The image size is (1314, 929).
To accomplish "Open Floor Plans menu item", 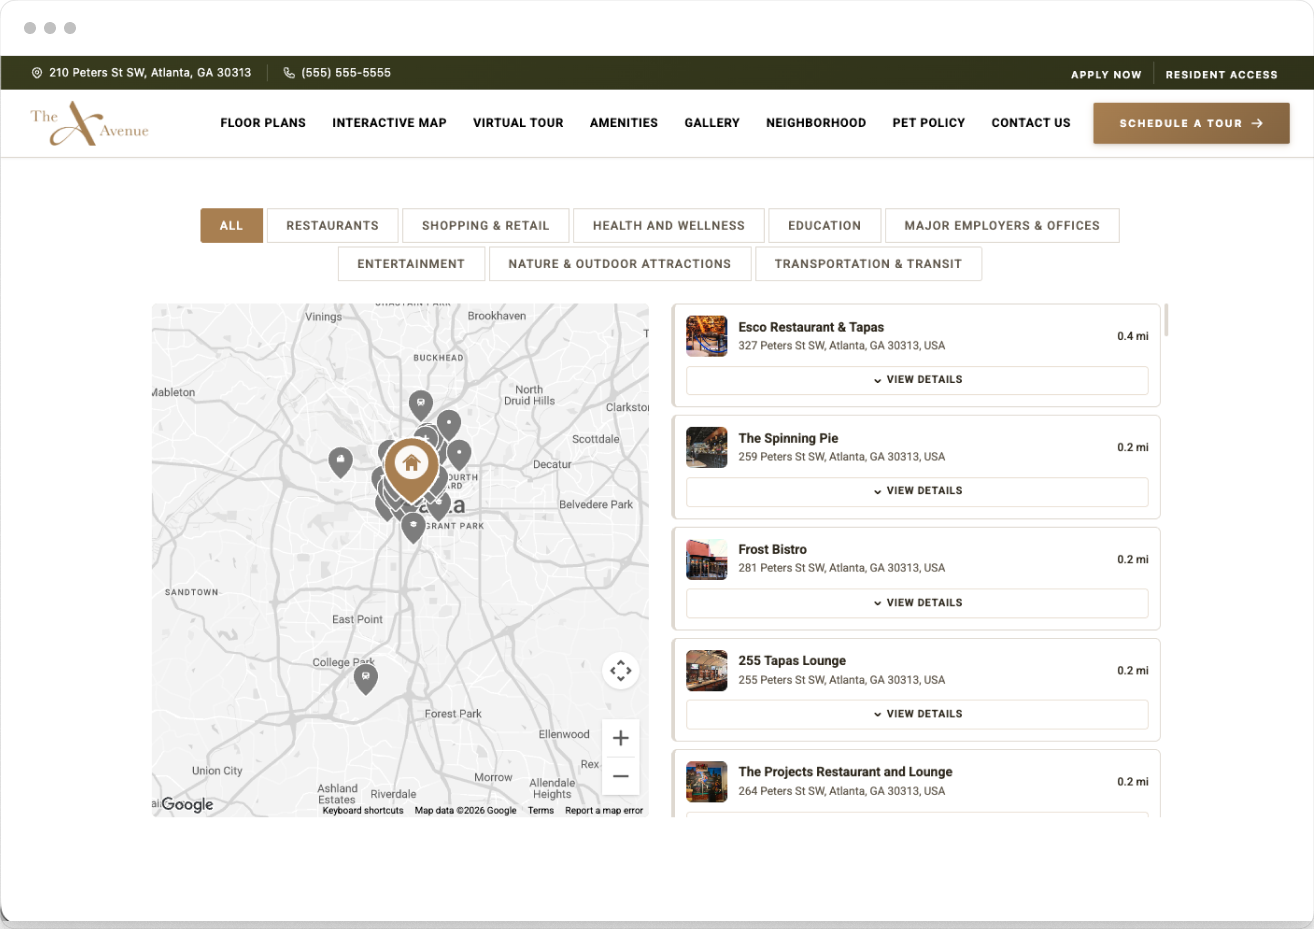I will coord(263,123).
